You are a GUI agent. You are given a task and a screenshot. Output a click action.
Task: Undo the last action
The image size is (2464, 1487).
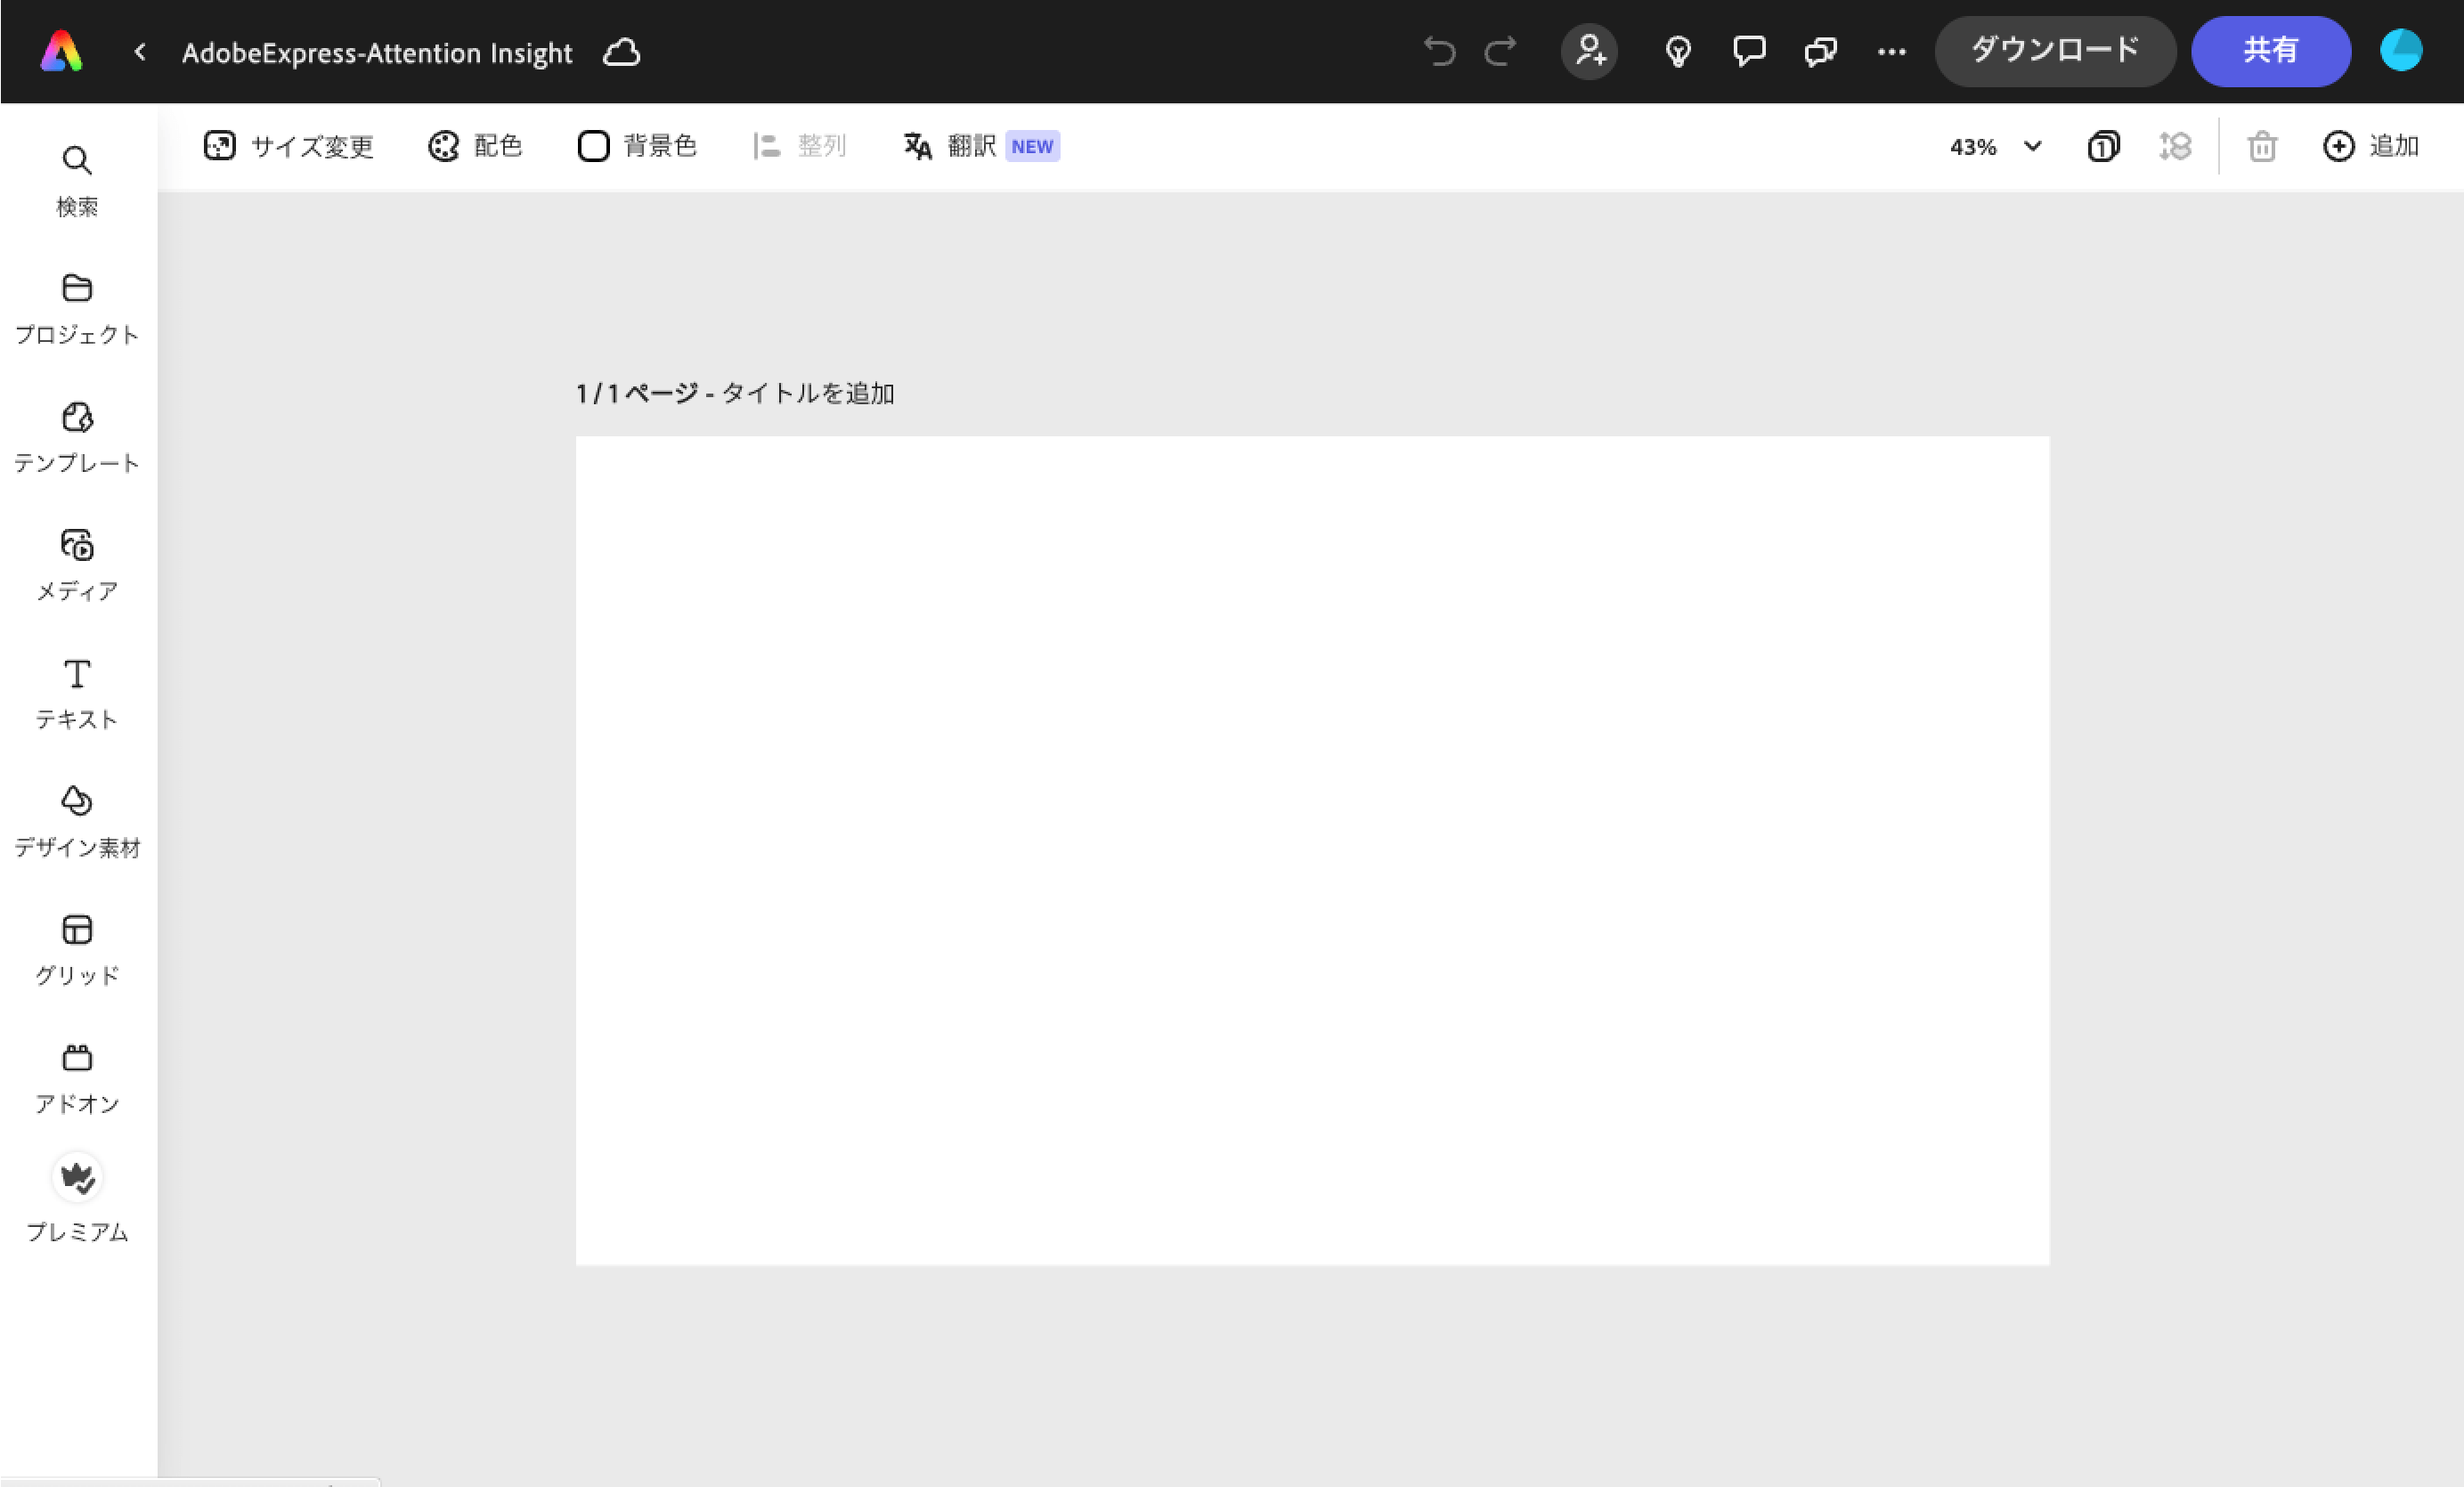point(1440,51)
